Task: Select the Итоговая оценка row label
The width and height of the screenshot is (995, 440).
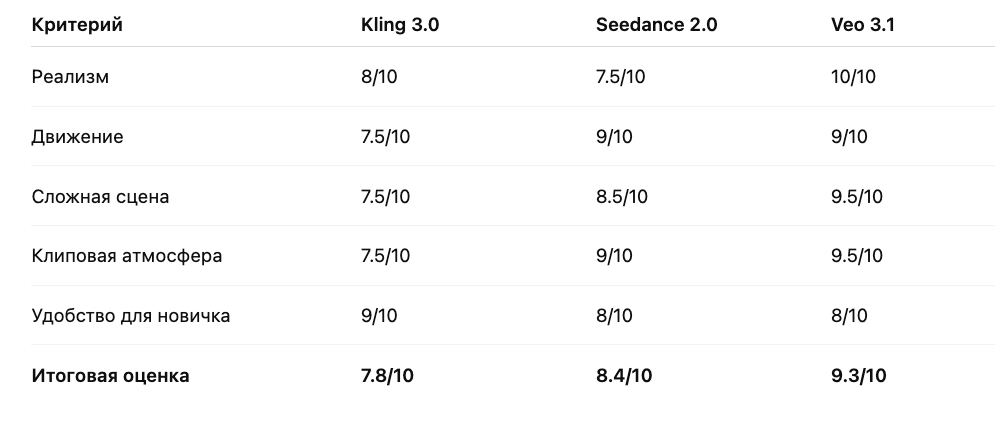Action: pos(110,376)
